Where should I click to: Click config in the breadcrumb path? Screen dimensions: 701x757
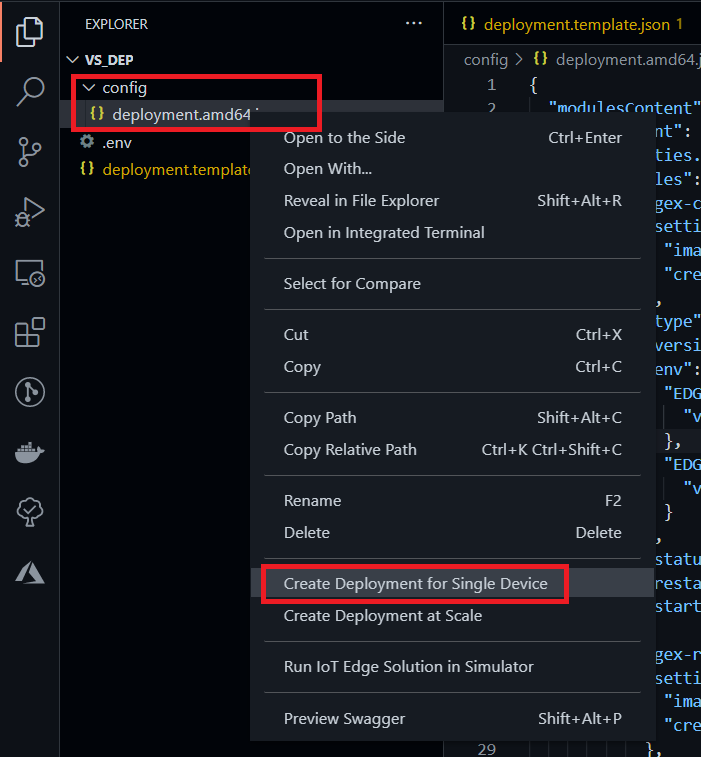click(486, 59)
